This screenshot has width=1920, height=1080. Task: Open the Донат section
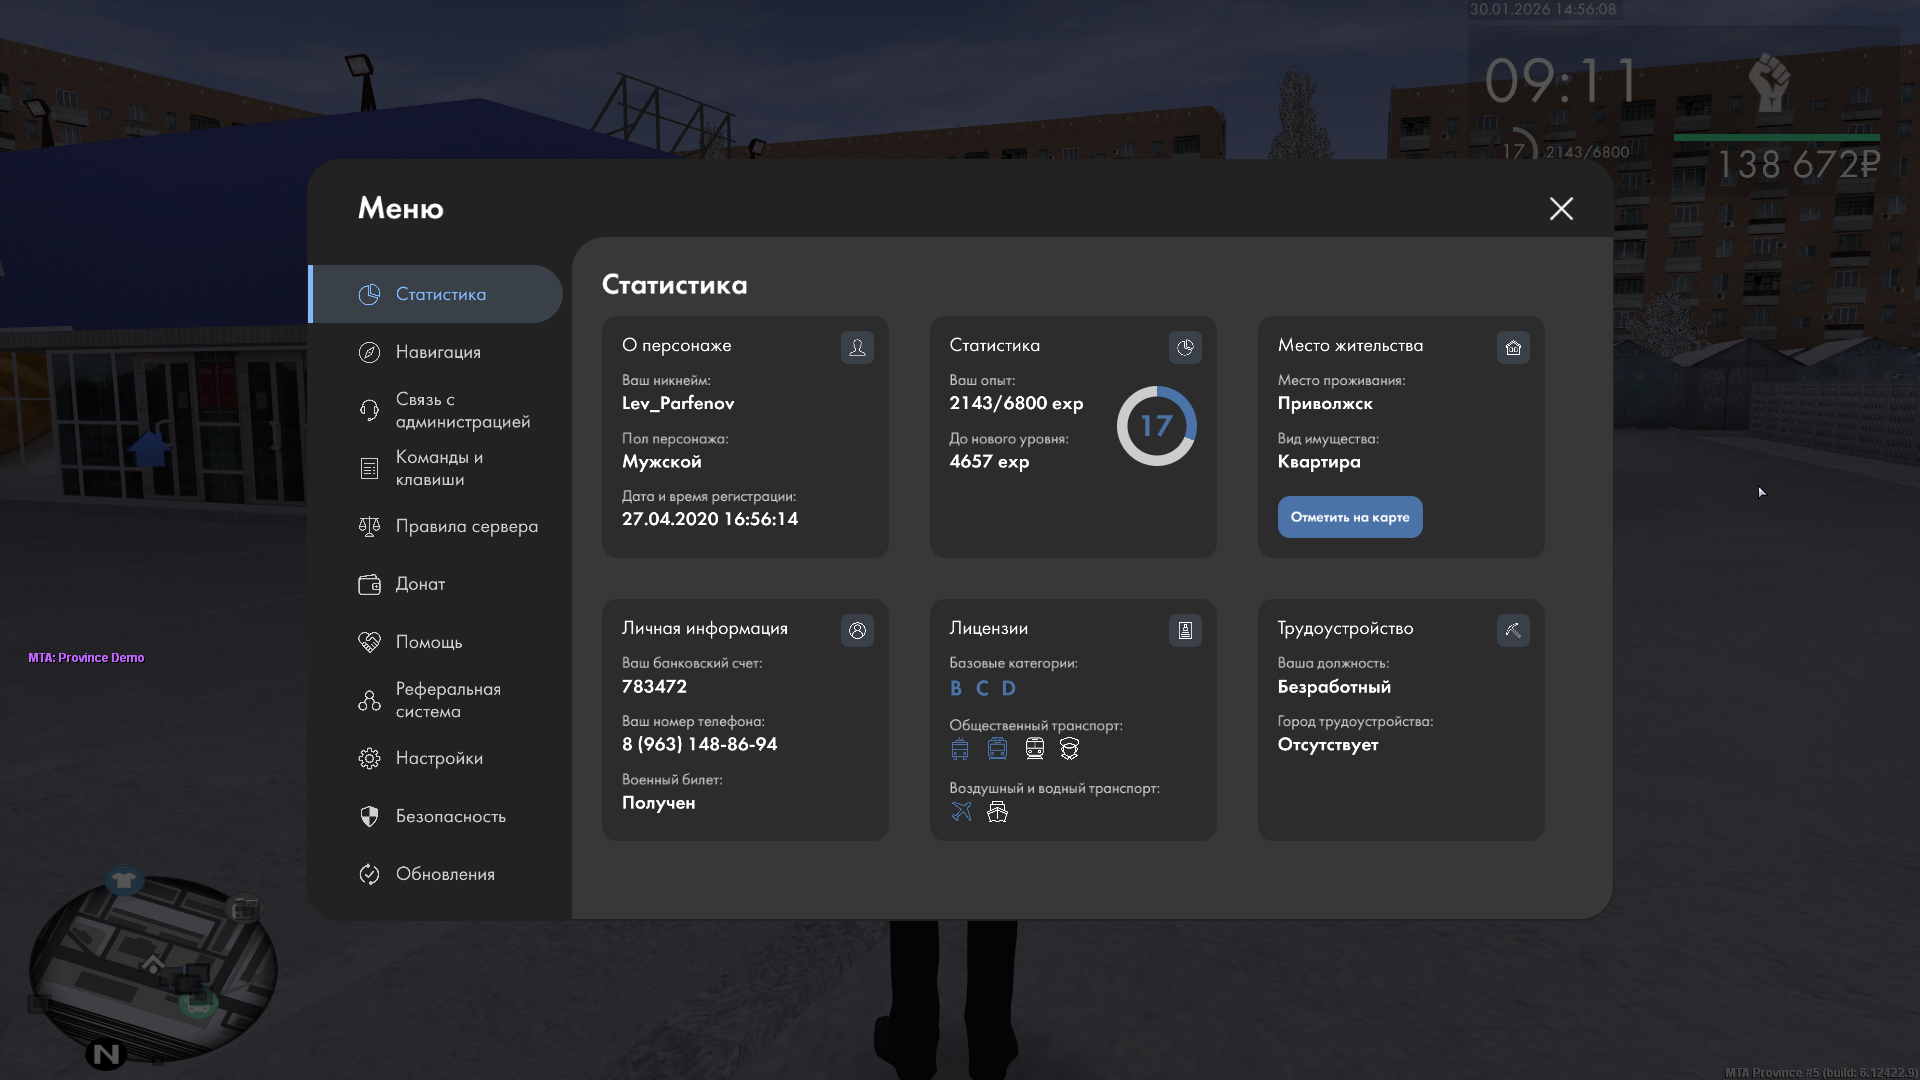point(420,584)
